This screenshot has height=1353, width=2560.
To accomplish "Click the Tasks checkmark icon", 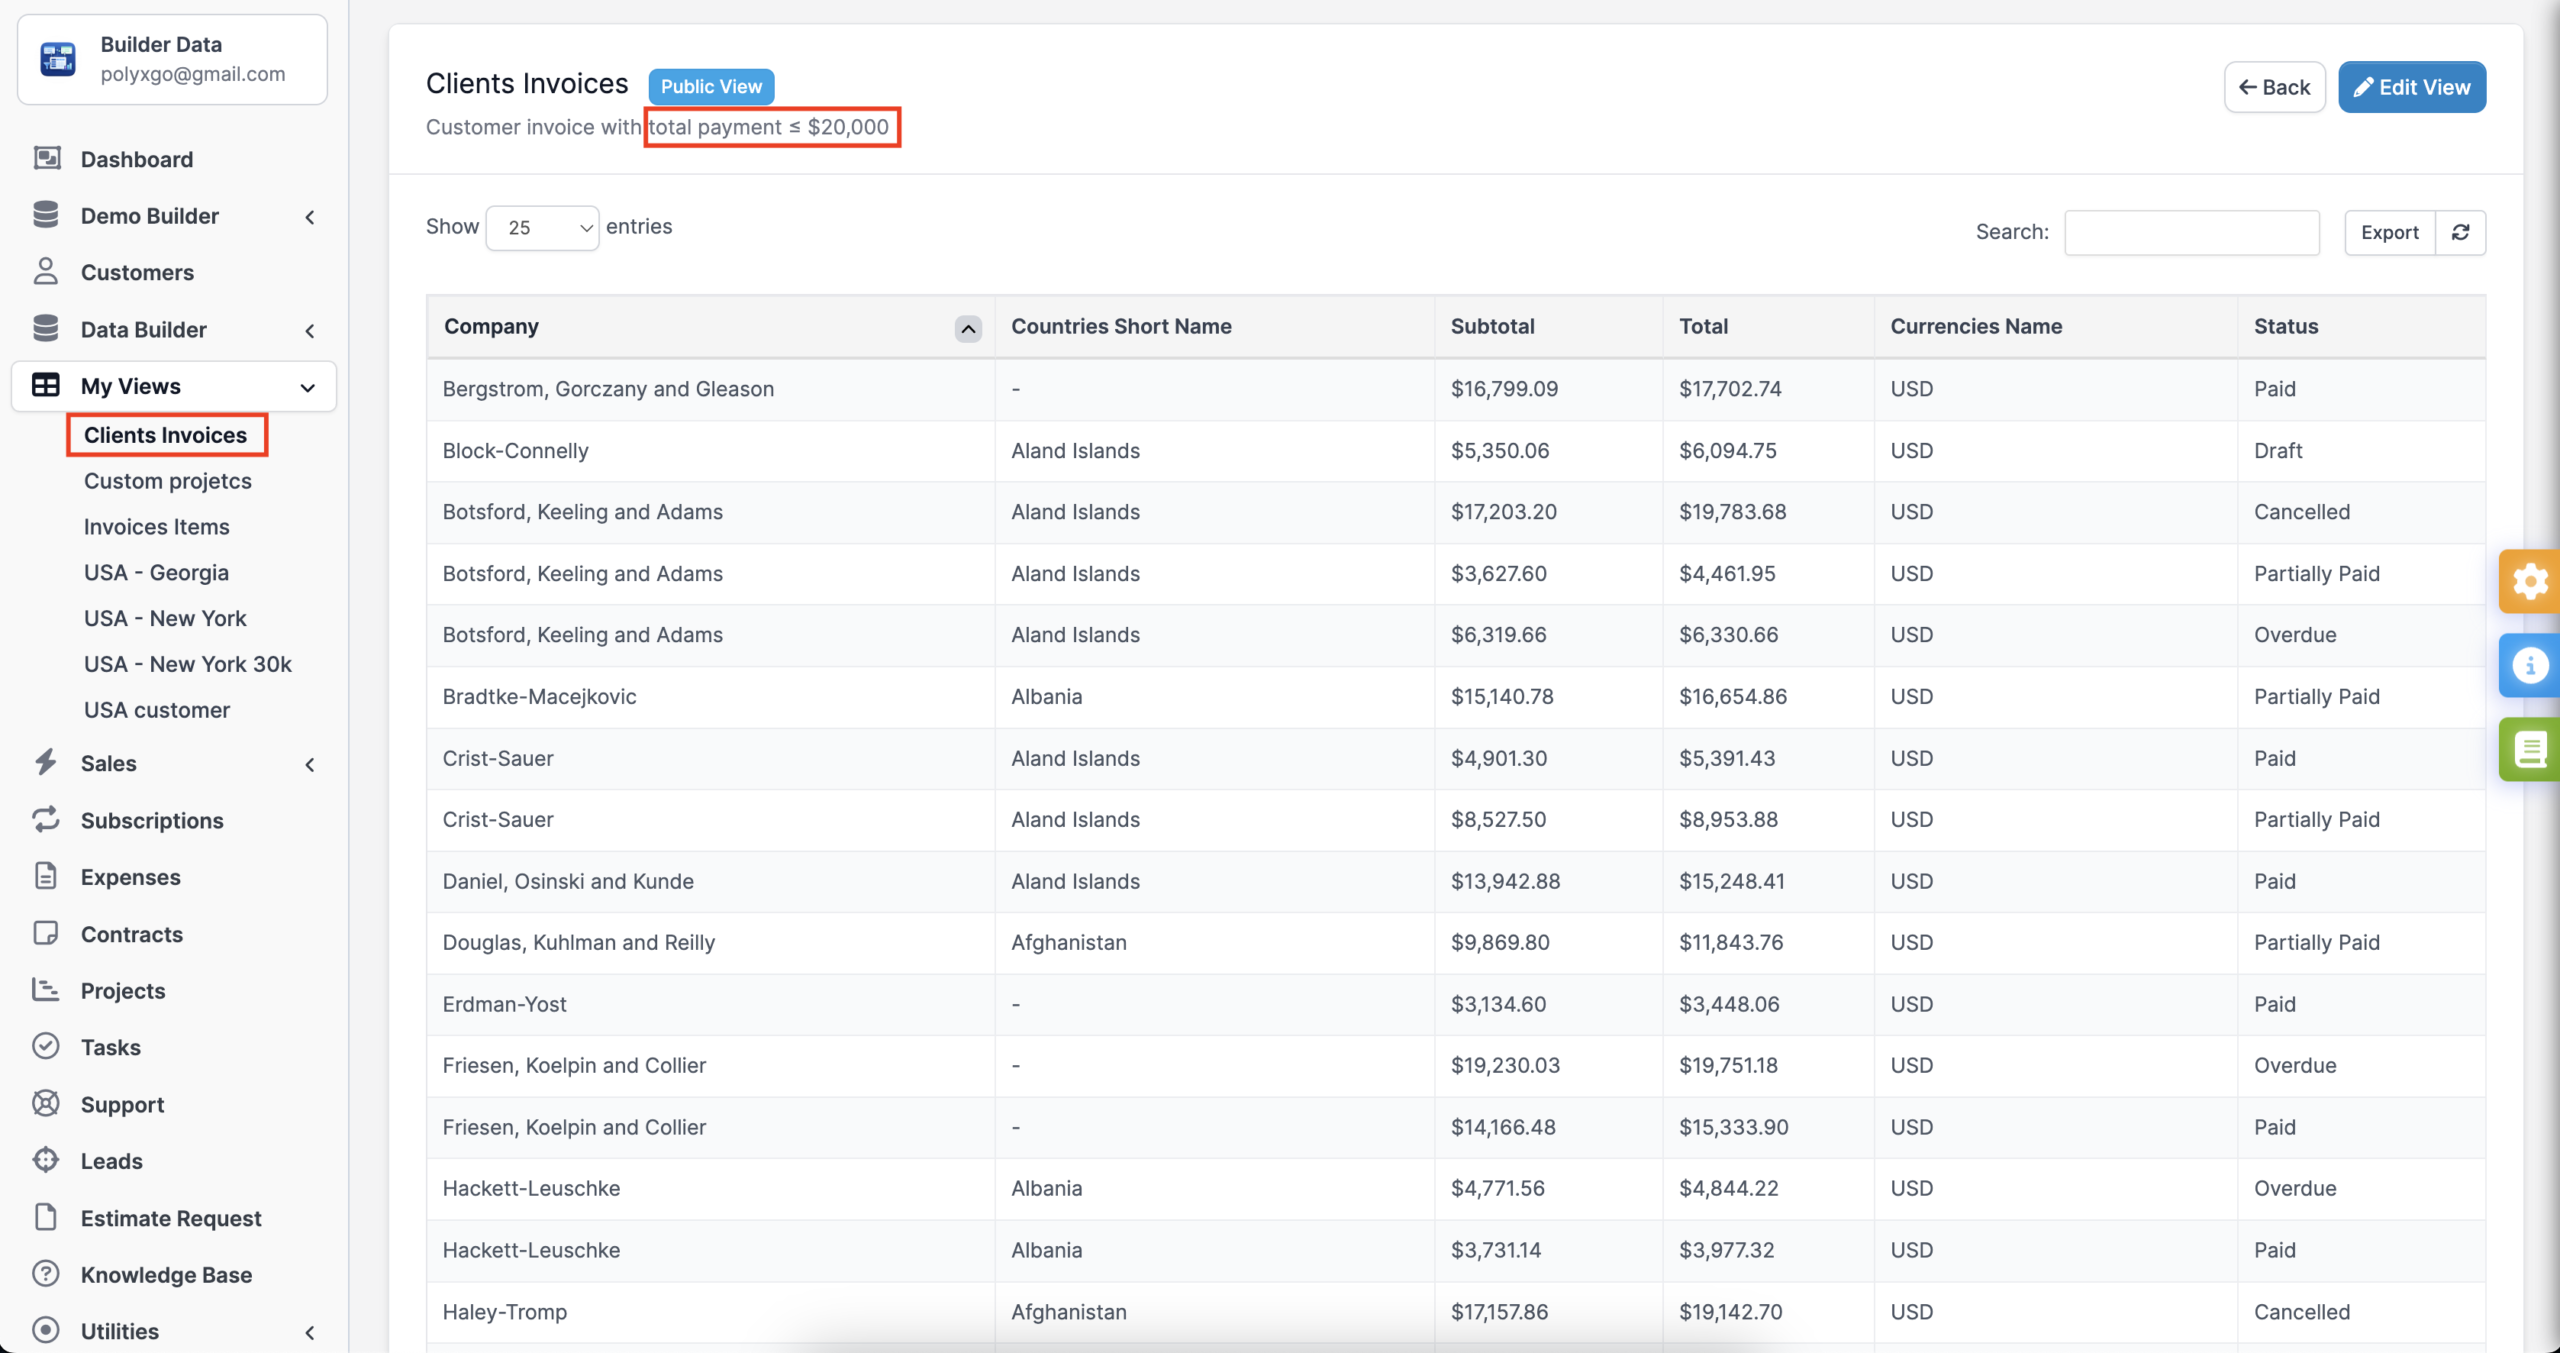I will click(46, 1047).
